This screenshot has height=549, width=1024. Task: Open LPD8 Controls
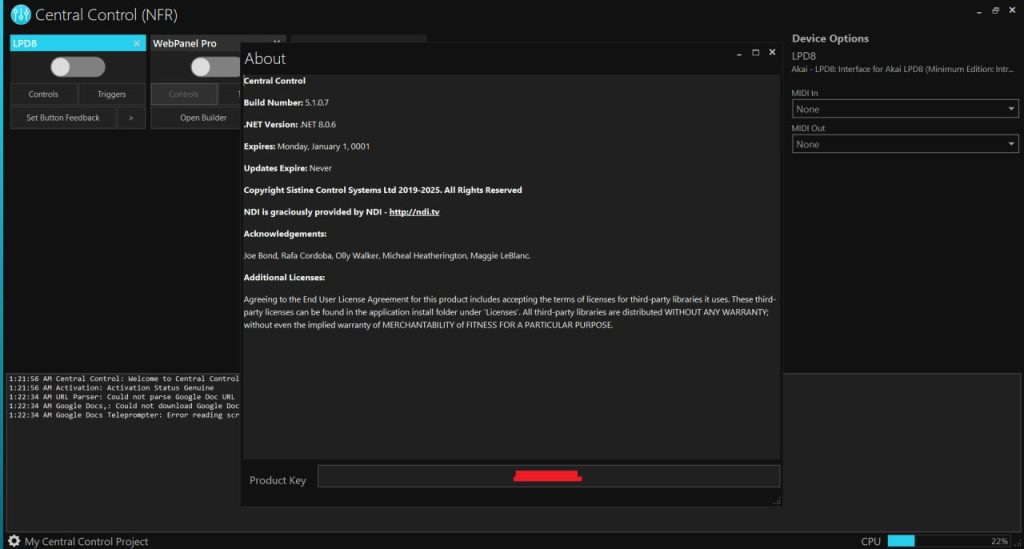coord(43,94)
